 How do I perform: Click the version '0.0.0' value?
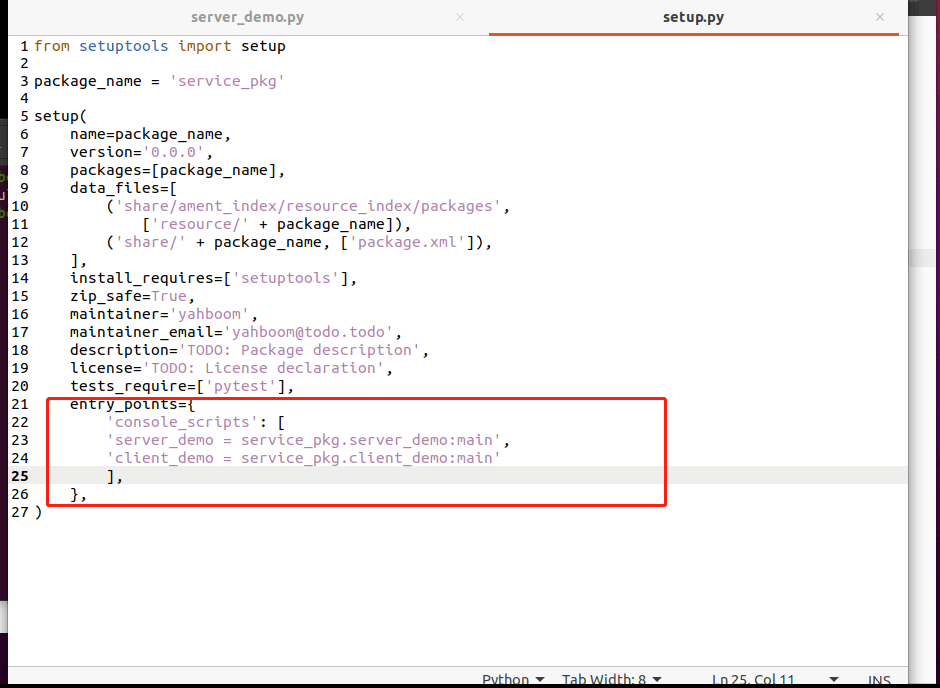tap(177, 152)
